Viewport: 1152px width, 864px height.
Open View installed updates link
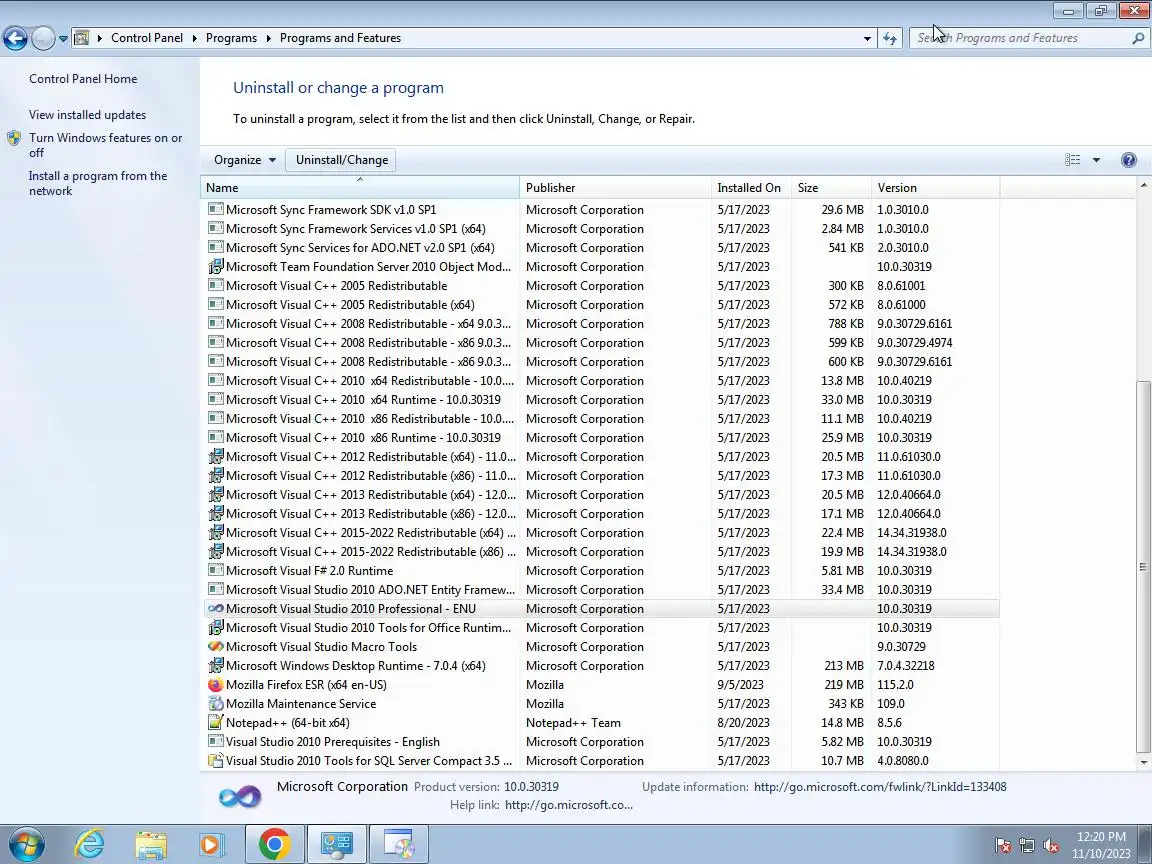[87, 115]
